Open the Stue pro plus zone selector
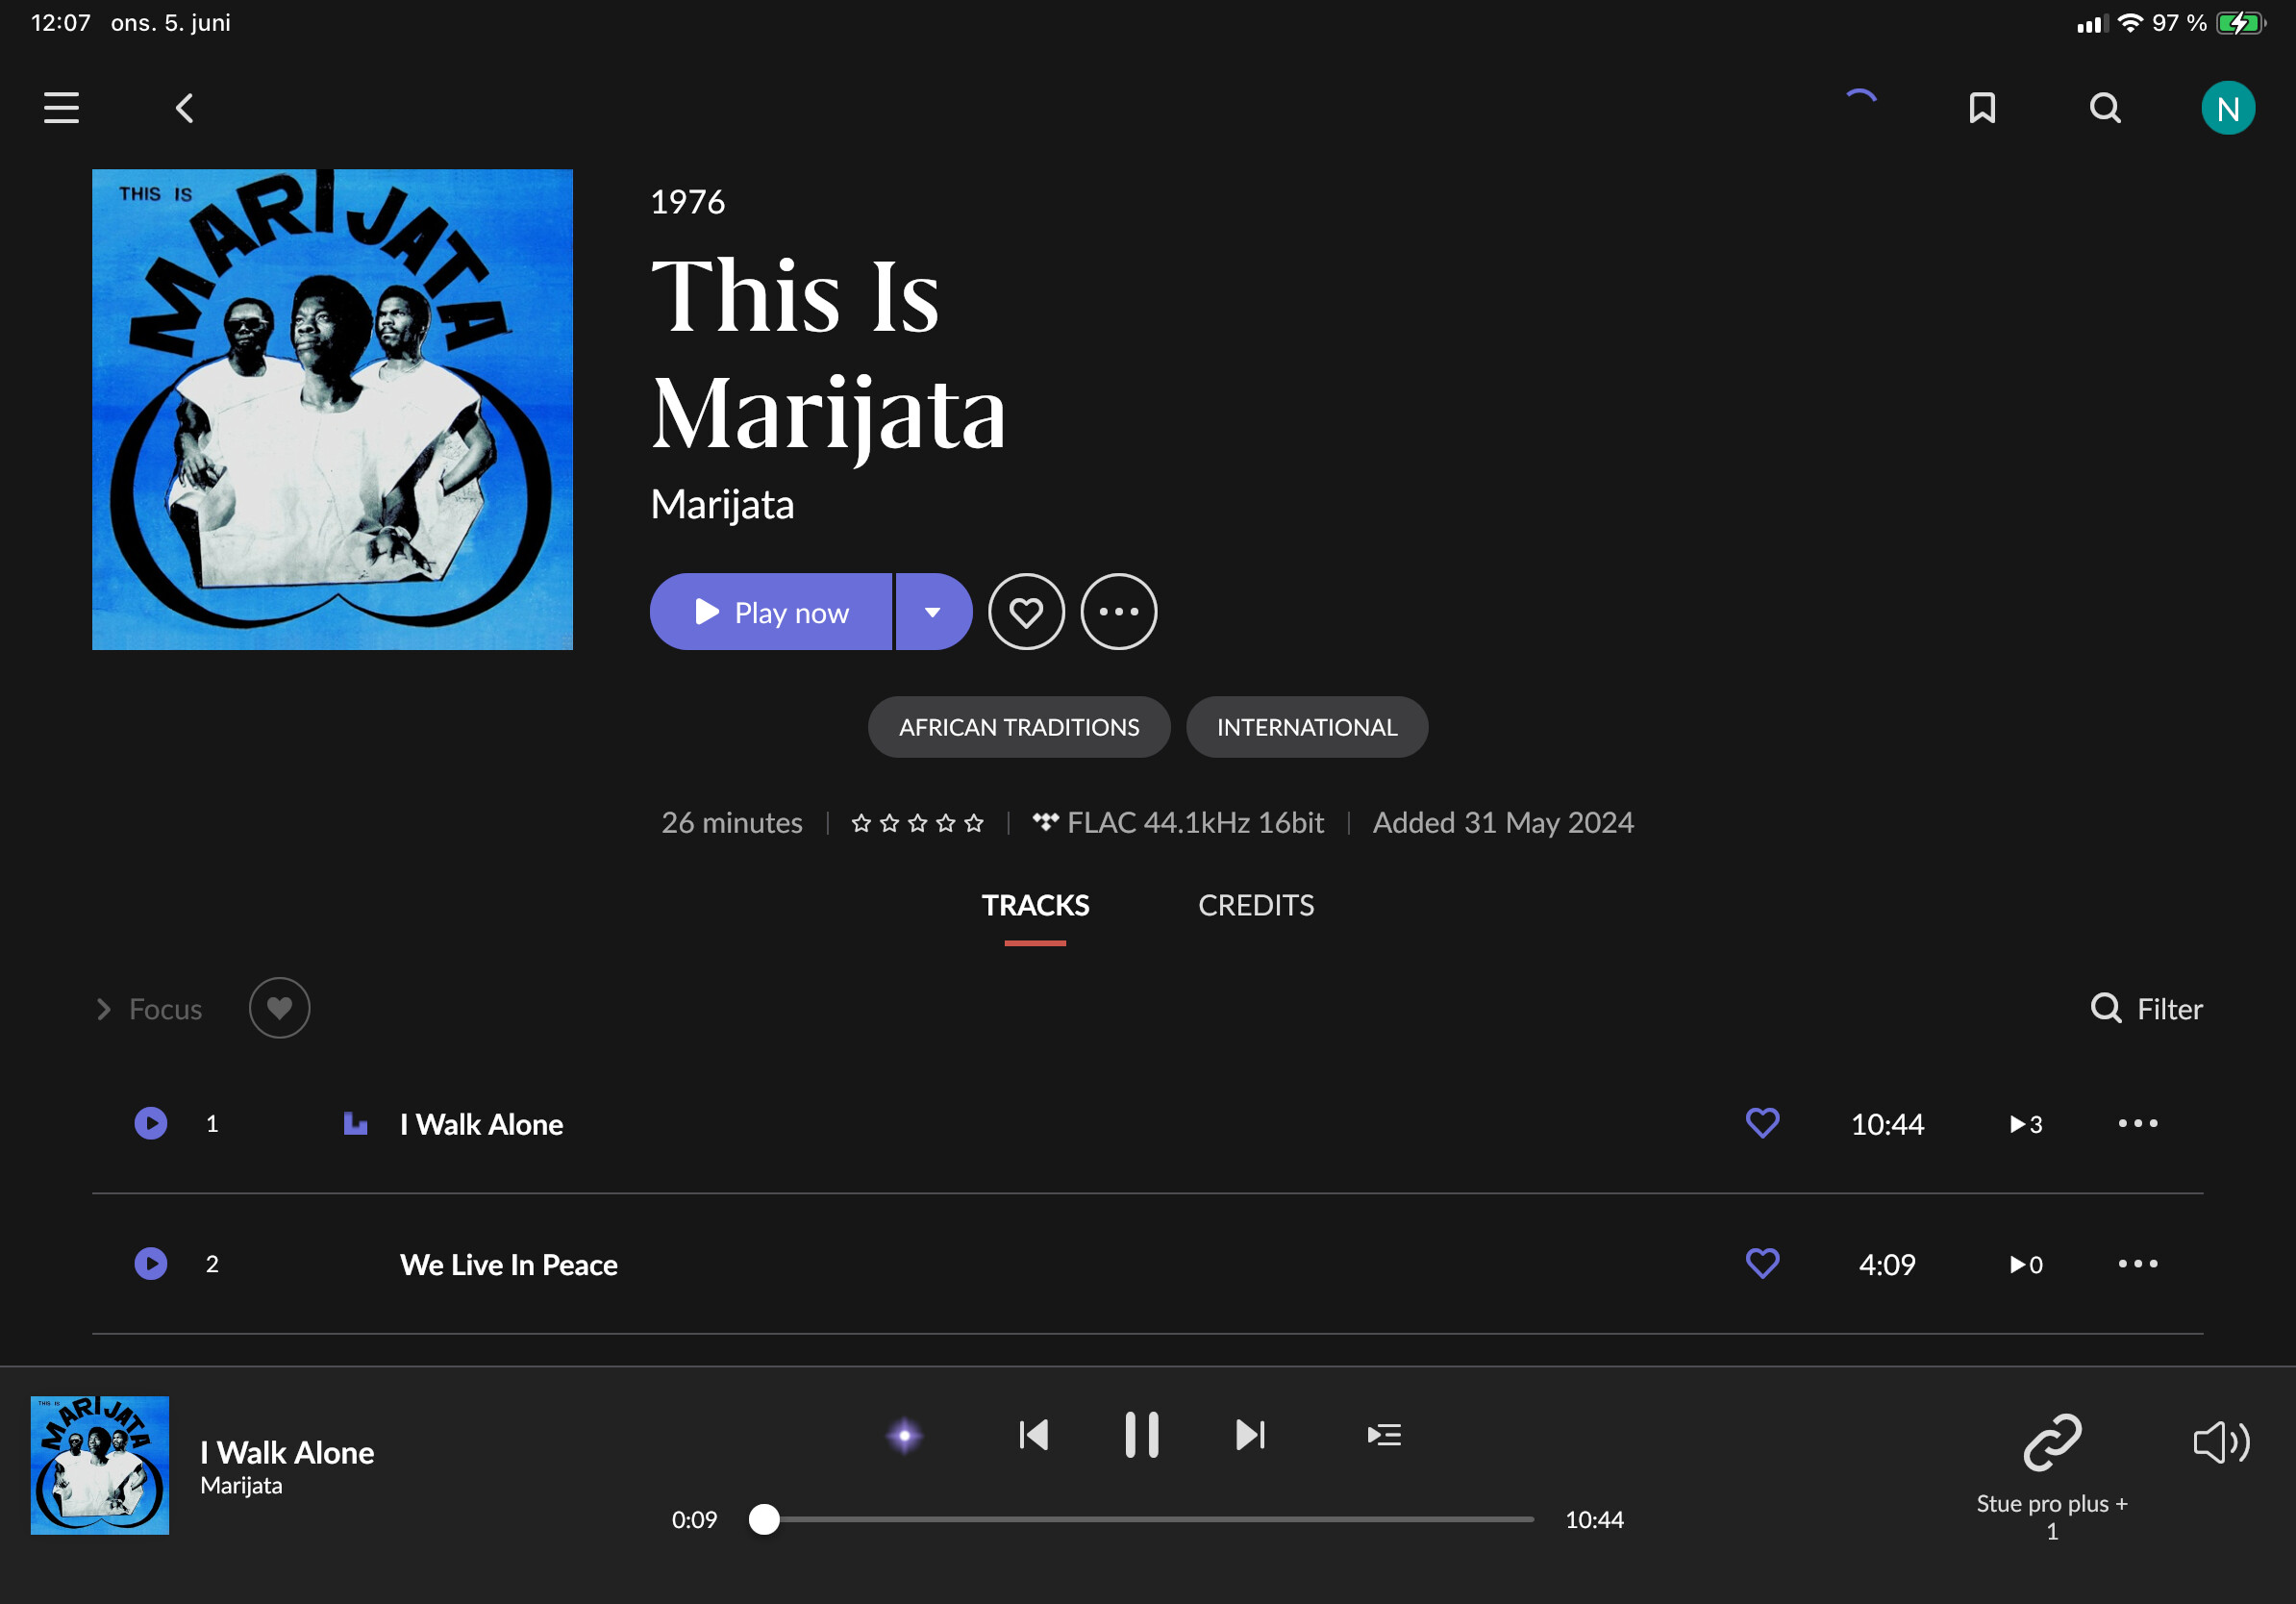This screenshot has width=2296, height=1604. coord(2052,1476)
